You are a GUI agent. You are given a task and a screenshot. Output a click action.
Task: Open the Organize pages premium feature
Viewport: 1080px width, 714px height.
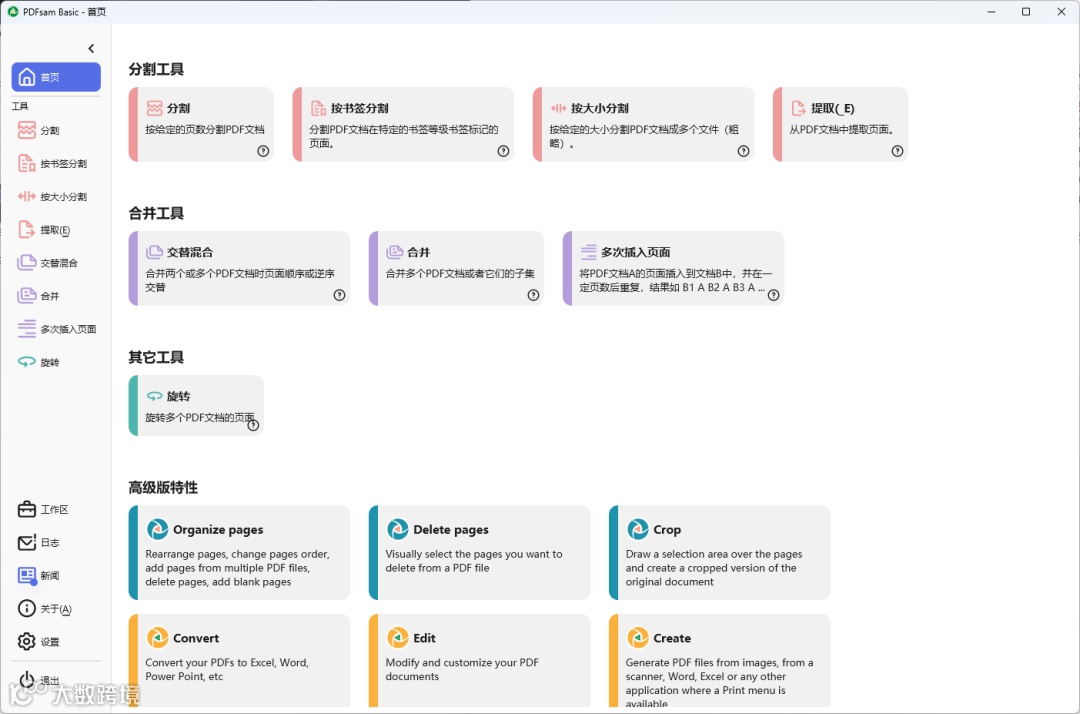[x=239, y=553]
